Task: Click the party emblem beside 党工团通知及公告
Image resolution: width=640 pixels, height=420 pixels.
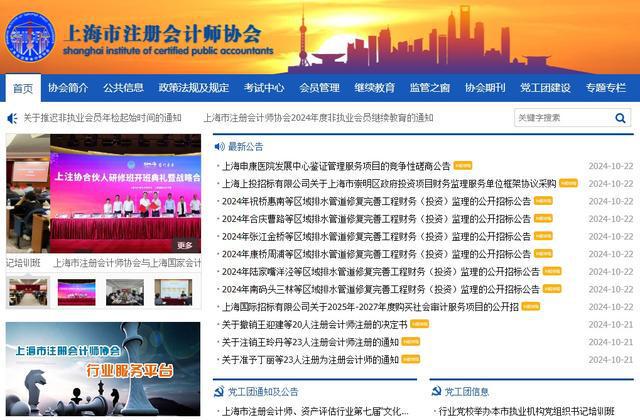Action: [219, 392]
